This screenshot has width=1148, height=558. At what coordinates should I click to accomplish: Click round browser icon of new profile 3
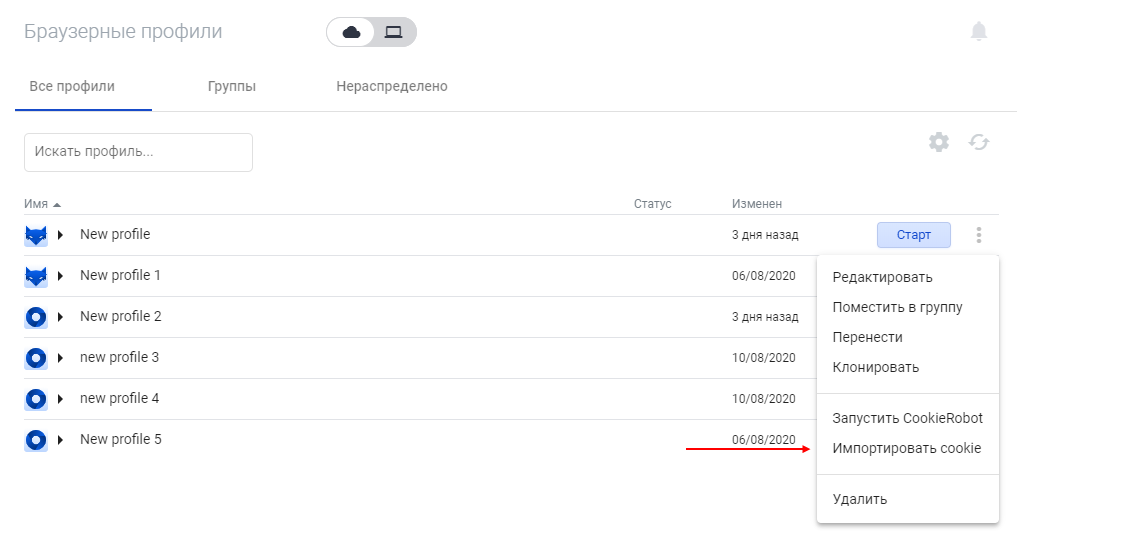pos(36,358)
